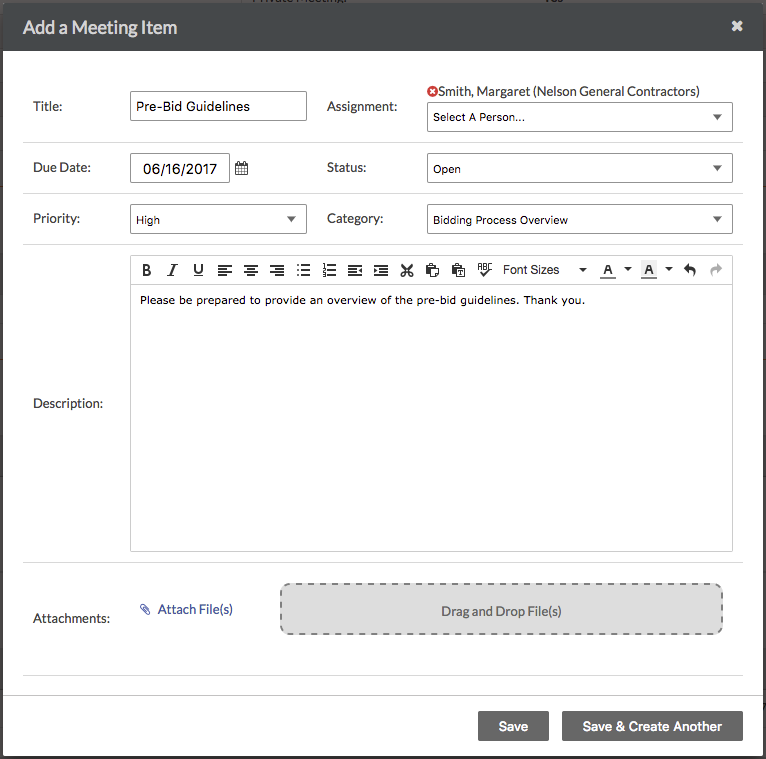Toggle bold formatting in description toolbar
This screenshot has width=766, height=759.
[x=147, y=270]
